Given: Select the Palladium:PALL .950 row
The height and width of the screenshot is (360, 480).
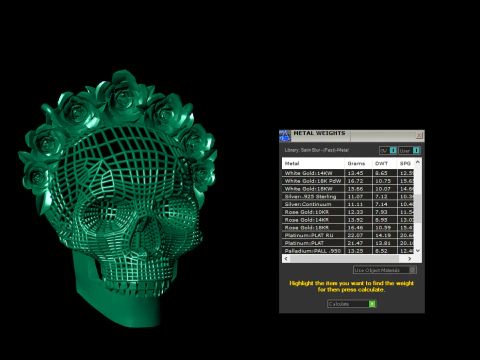Looking at the screenshot, I should pos(348,251).
